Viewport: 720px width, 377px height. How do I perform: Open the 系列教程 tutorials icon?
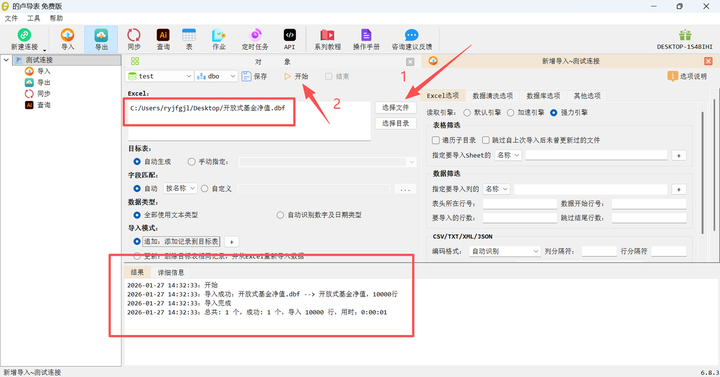327,35
